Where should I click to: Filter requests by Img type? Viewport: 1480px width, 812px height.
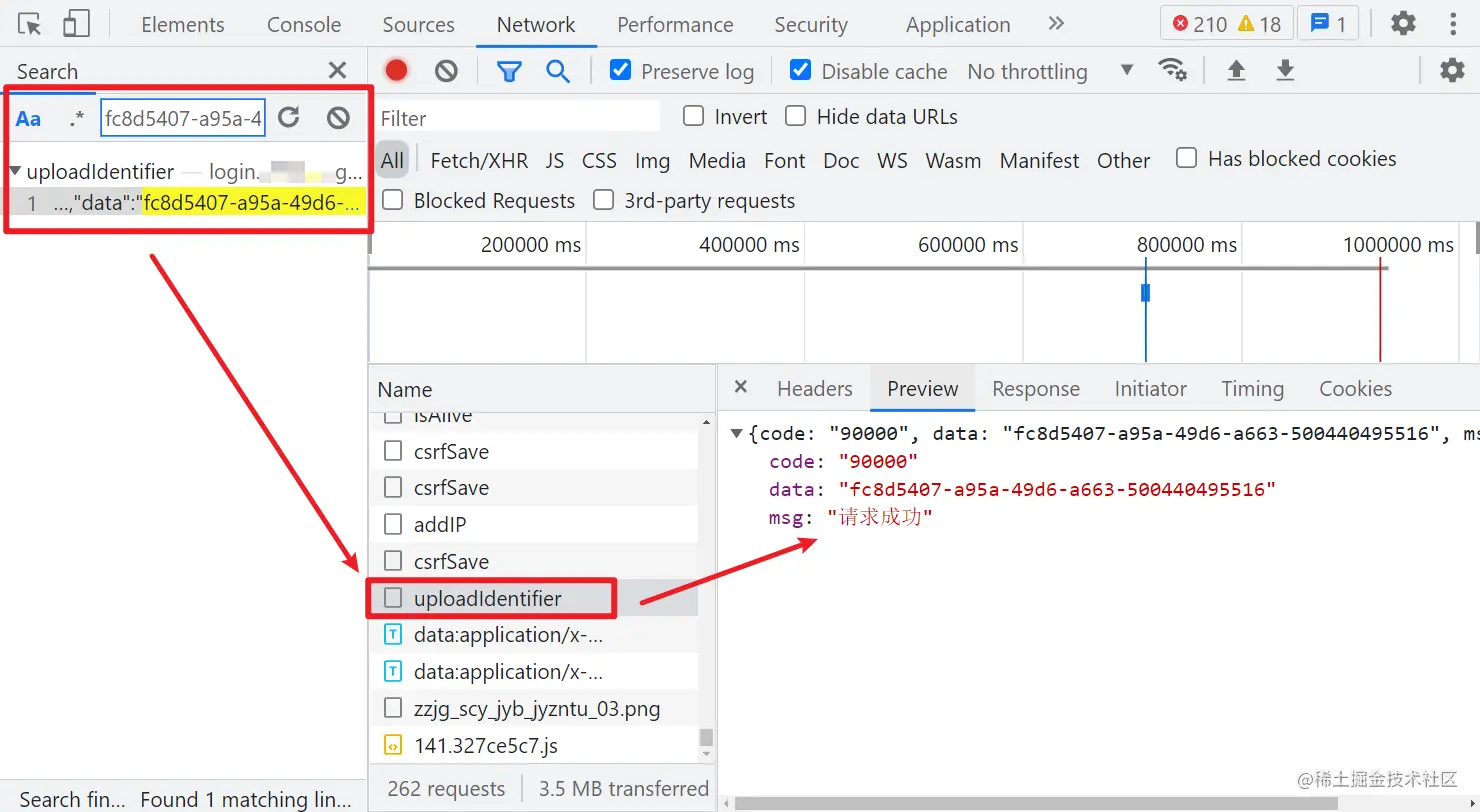tap(652, 160)
